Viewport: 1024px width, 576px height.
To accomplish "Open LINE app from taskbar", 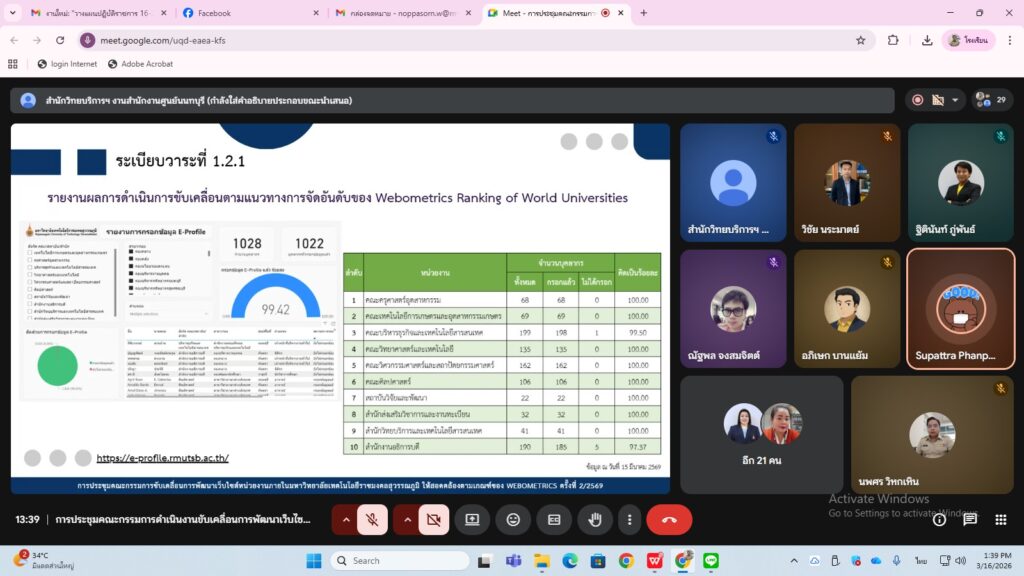I will (711, 560).
